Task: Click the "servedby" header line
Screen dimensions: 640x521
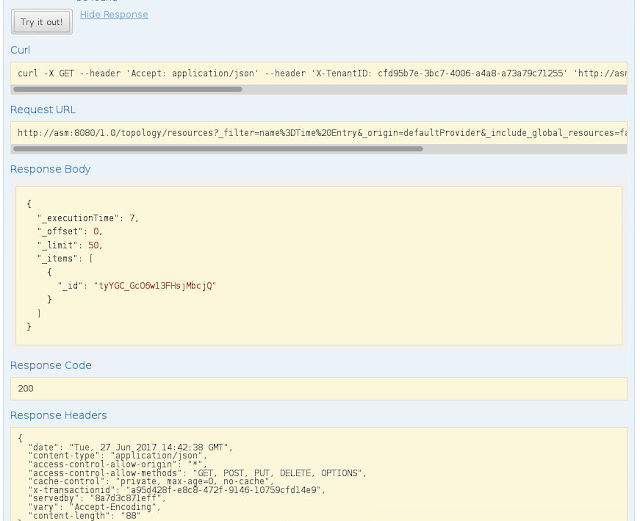Action: tap(97, 499)
